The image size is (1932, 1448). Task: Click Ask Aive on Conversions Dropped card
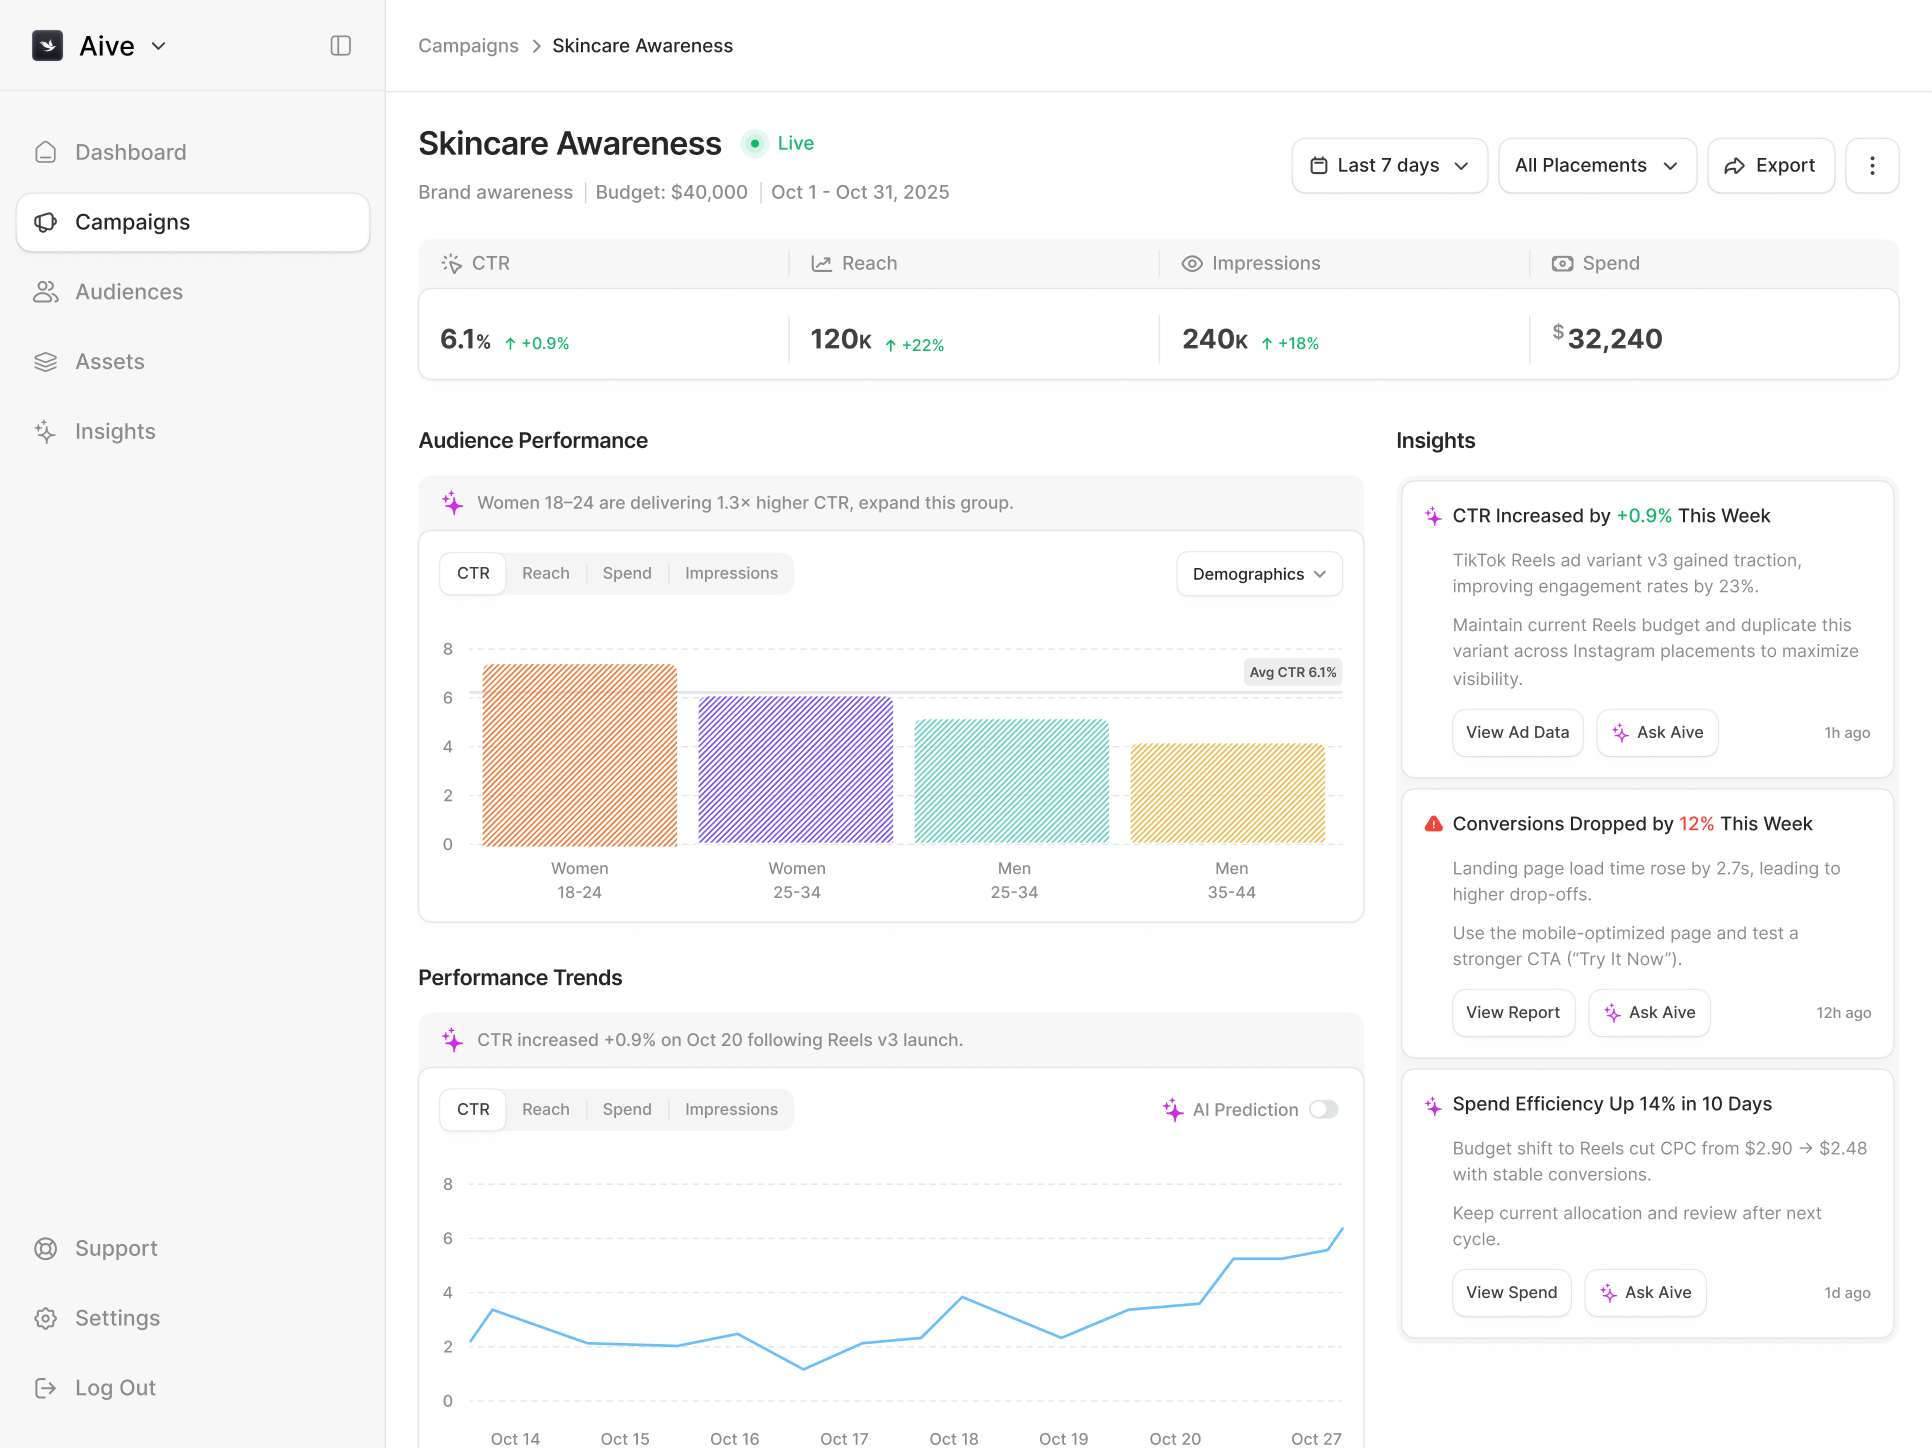tap(1649, 1012)
